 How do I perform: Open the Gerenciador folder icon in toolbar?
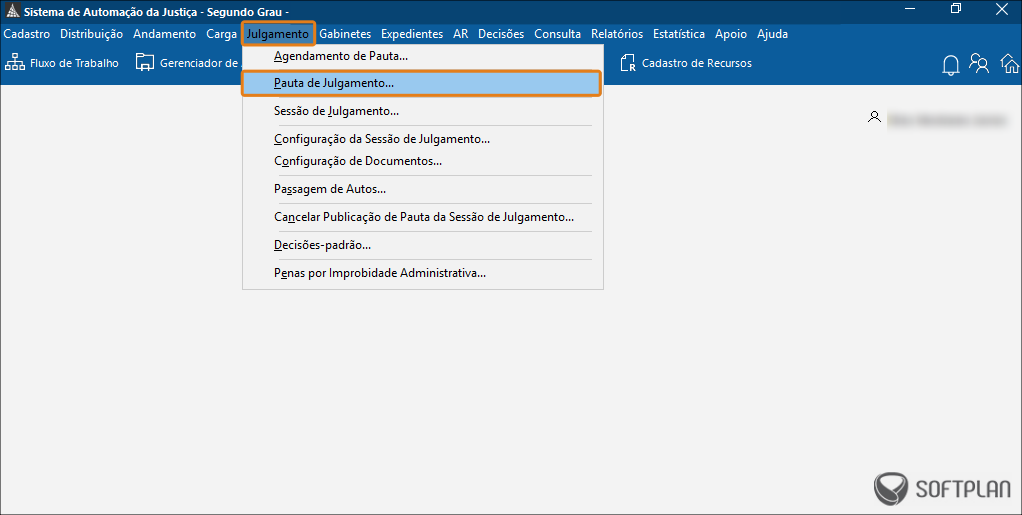click(143, 63)
